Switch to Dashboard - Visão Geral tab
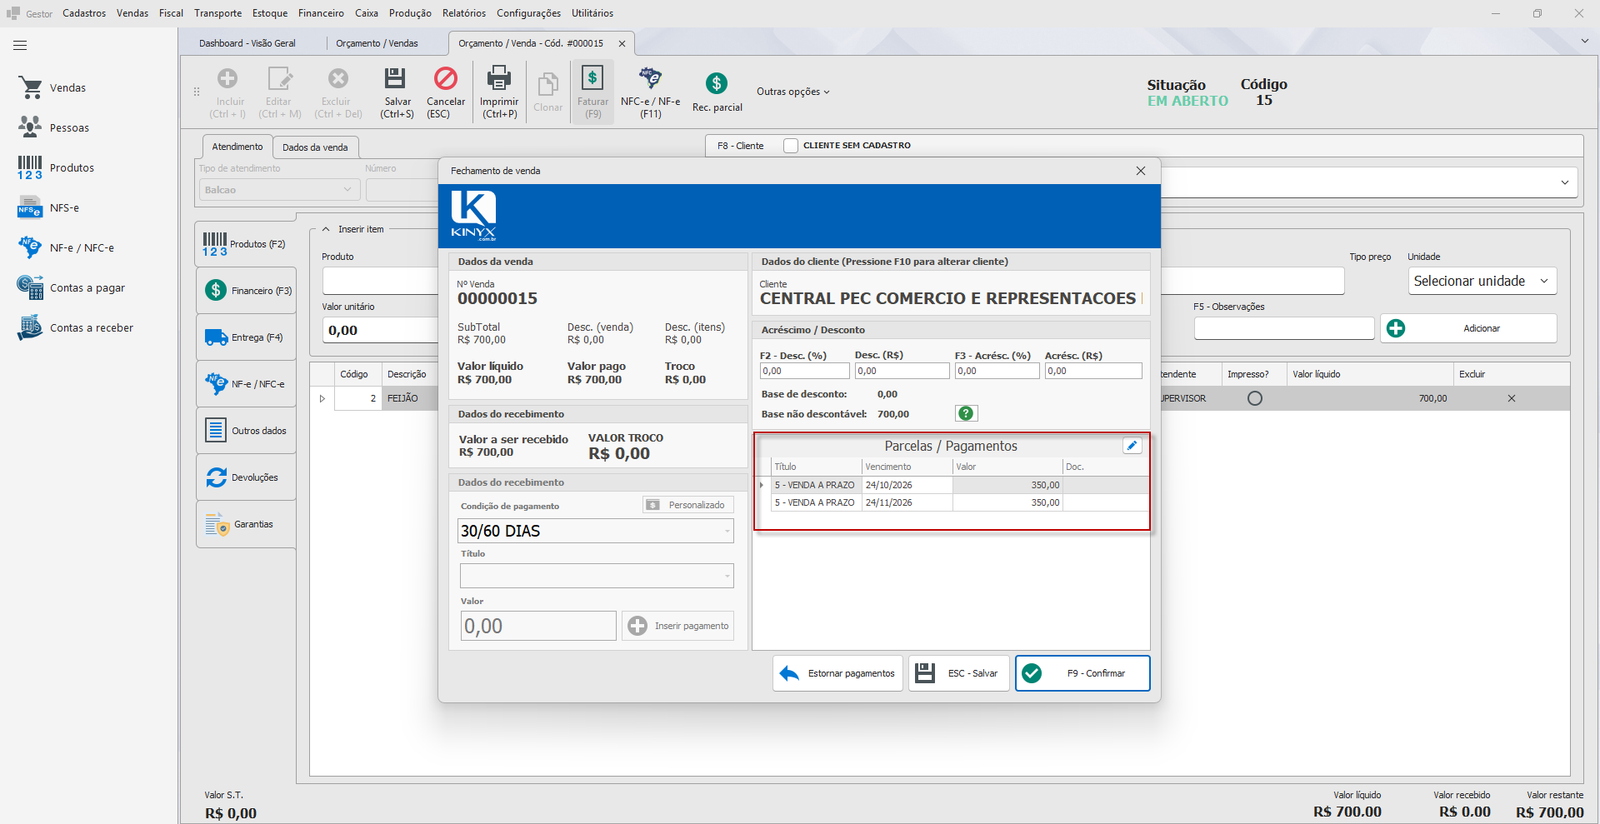The height and width of the screenshot is (824, 1600). pyautogui.click(x=247, y=43)
